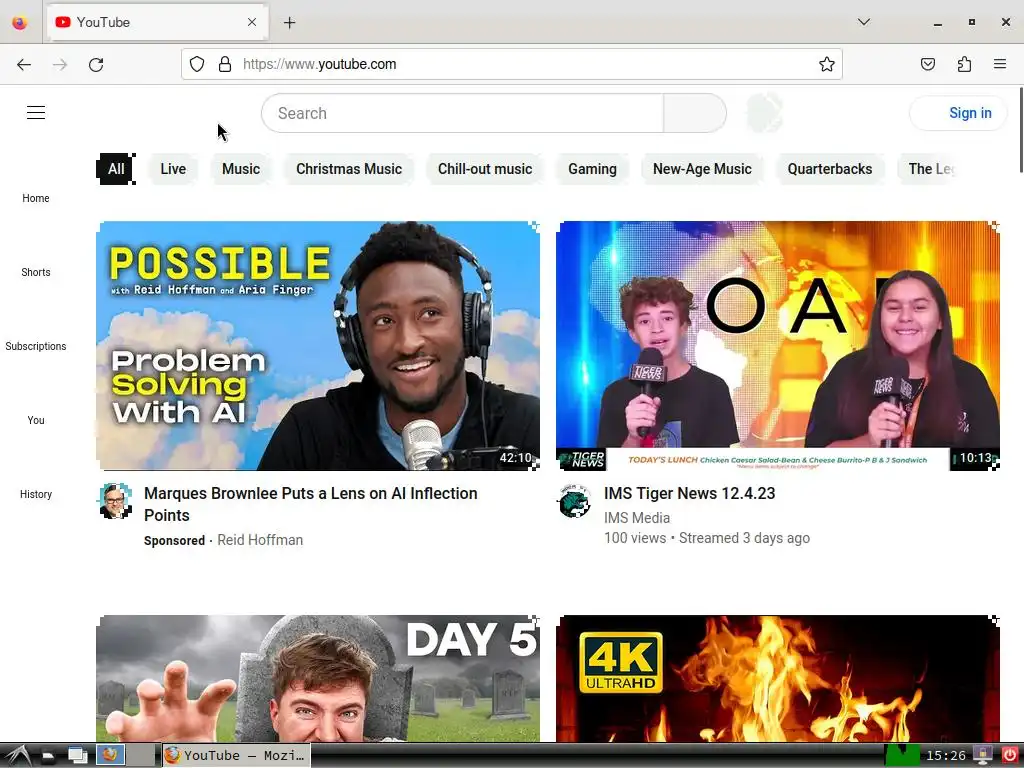This screenshot has width=1024, height=768.
Task: Filter by Quarterbacks
Action: coord(829,169)
